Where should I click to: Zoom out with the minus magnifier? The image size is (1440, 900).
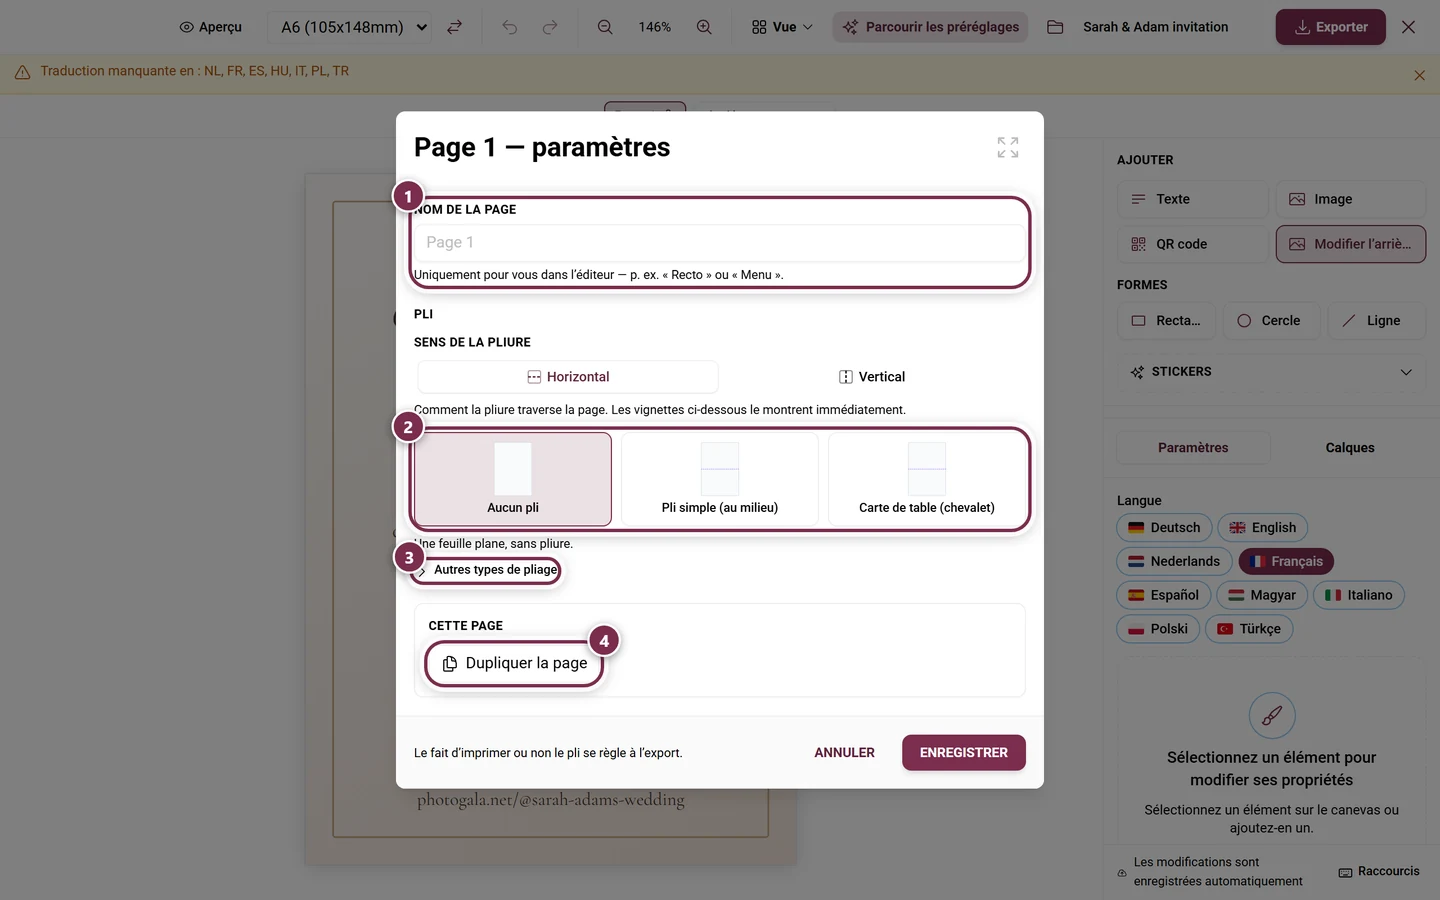pos(605,27)
